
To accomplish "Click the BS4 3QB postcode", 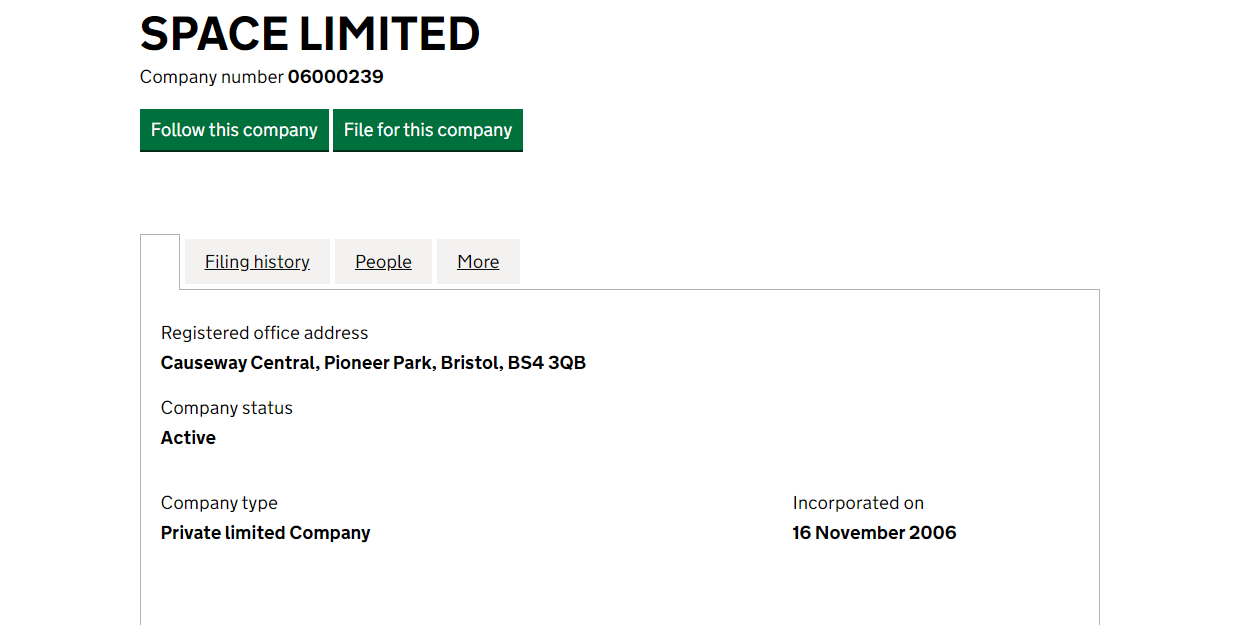I will (x=547, y=363).
